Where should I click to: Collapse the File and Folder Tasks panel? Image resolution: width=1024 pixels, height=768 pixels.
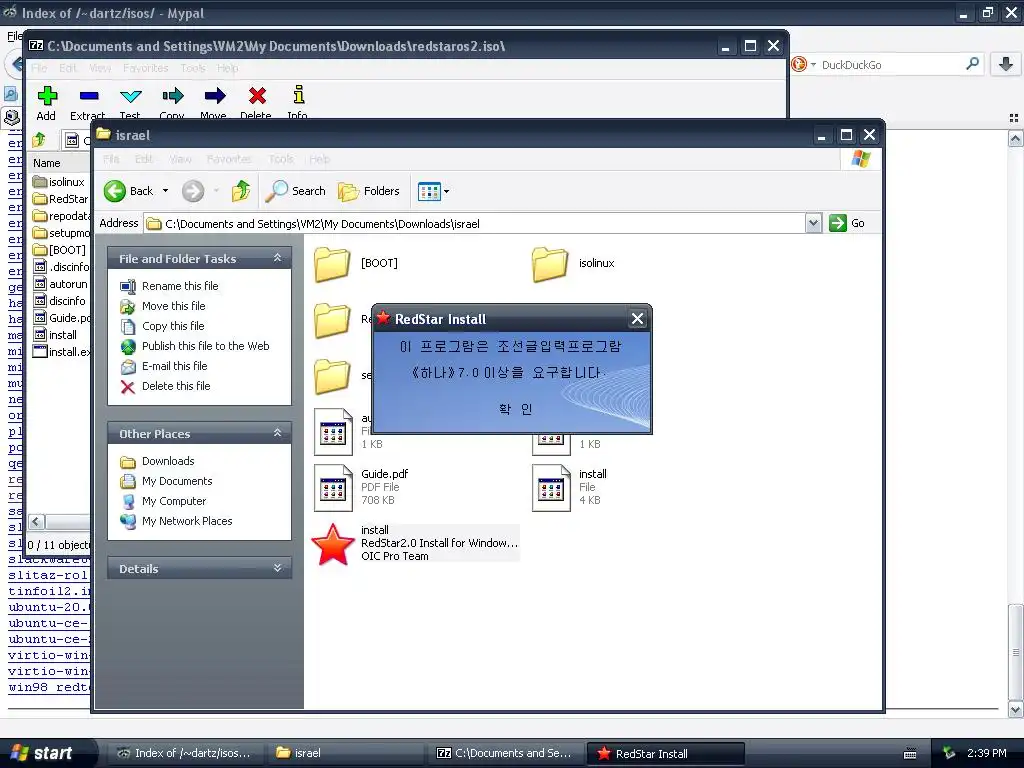[x=278, y=258]
